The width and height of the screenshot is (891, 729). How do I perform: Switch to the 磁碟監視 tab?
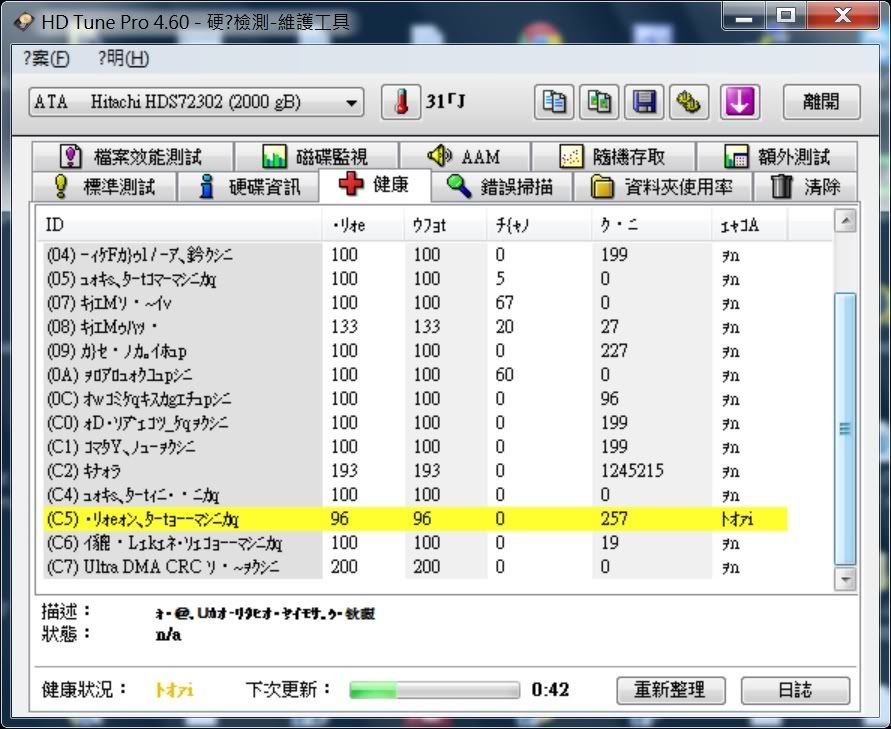click(x=316, y=156)
